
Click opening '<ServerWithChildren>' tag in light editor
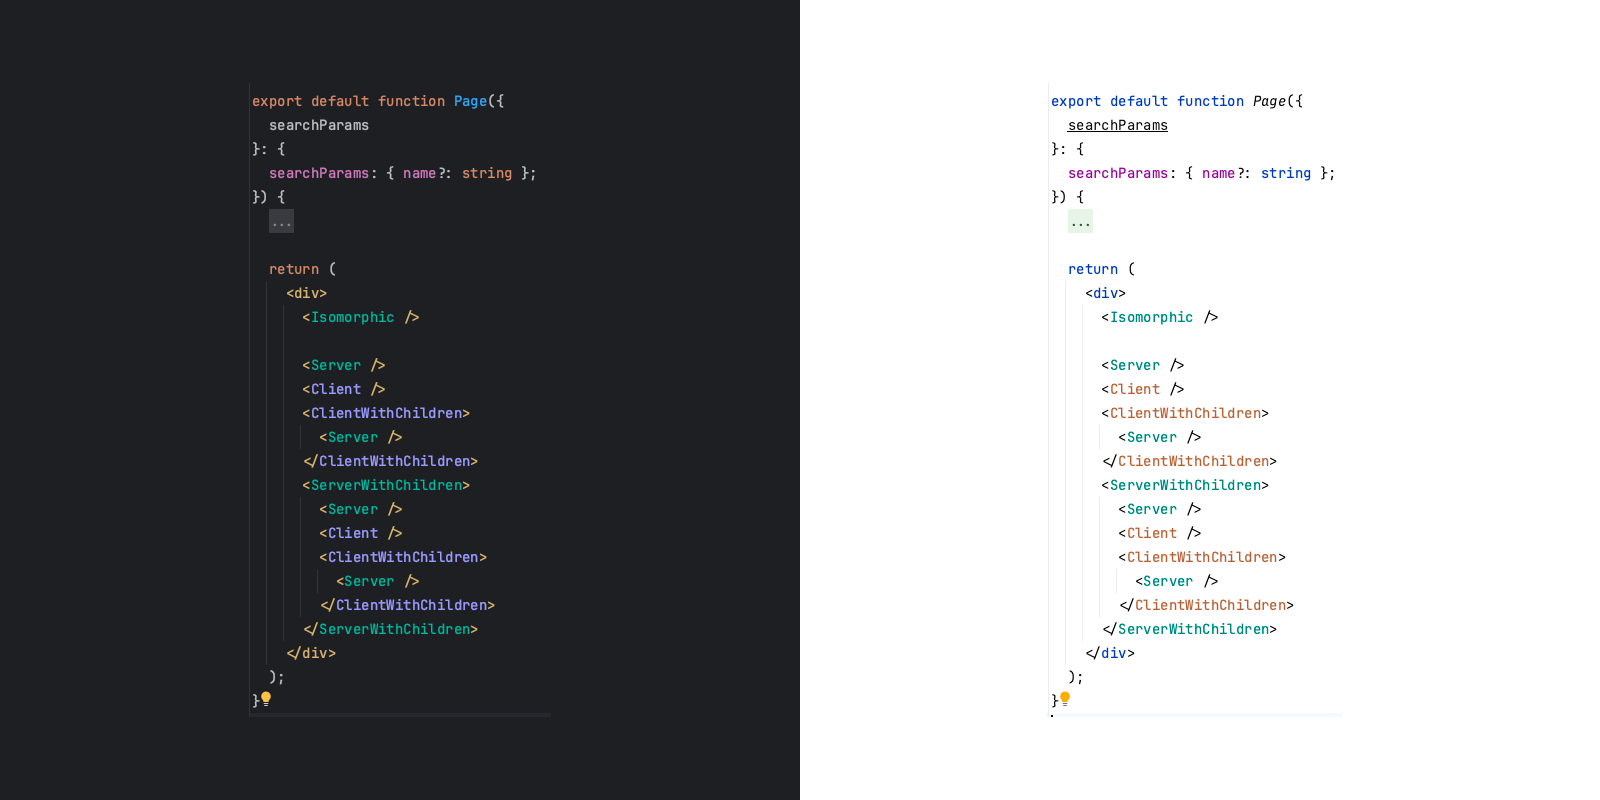[x=1185, y=485]
